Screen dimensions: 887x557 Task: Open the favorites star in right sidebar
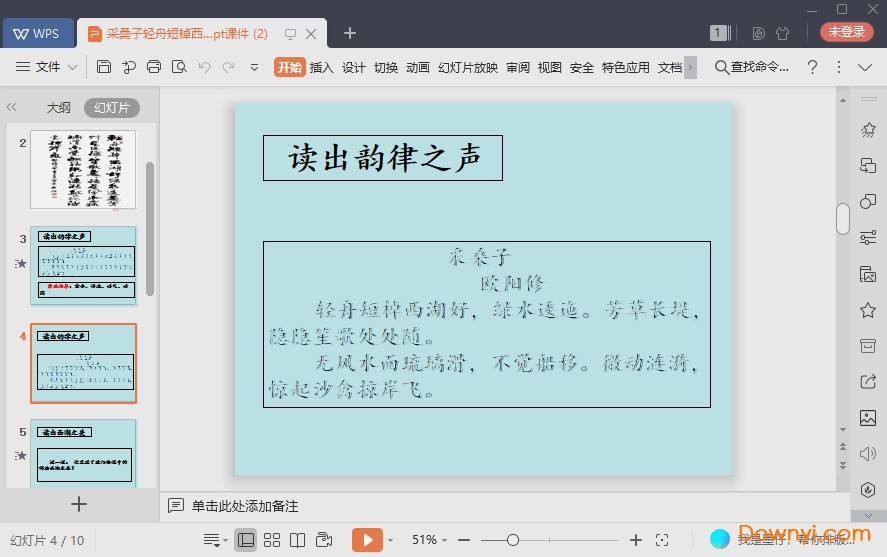[868, 310]
